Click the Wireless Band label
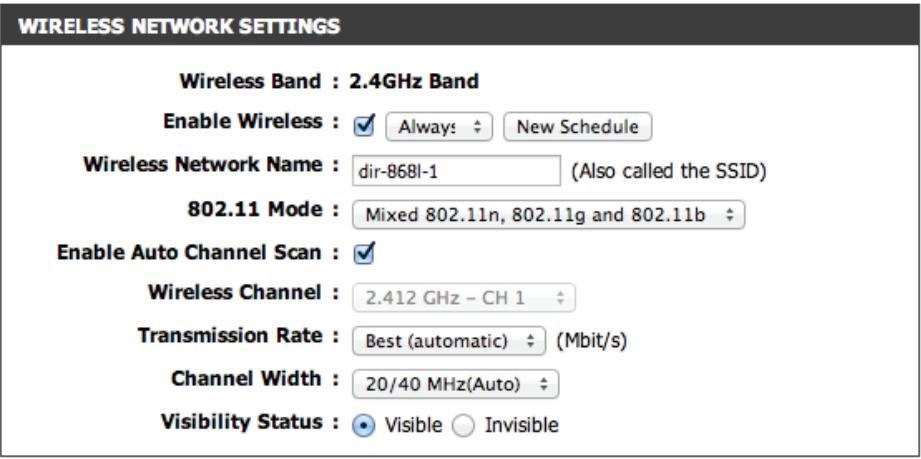The height and width of the screenshot is (459, 921). 251,81
